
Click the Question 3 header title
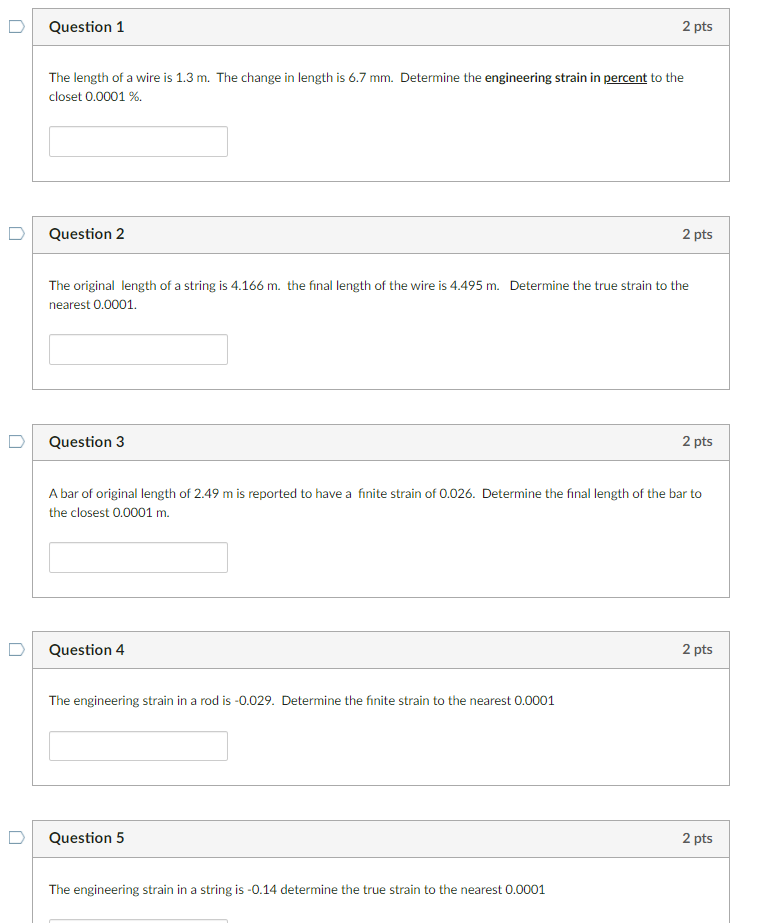[87, 442]
